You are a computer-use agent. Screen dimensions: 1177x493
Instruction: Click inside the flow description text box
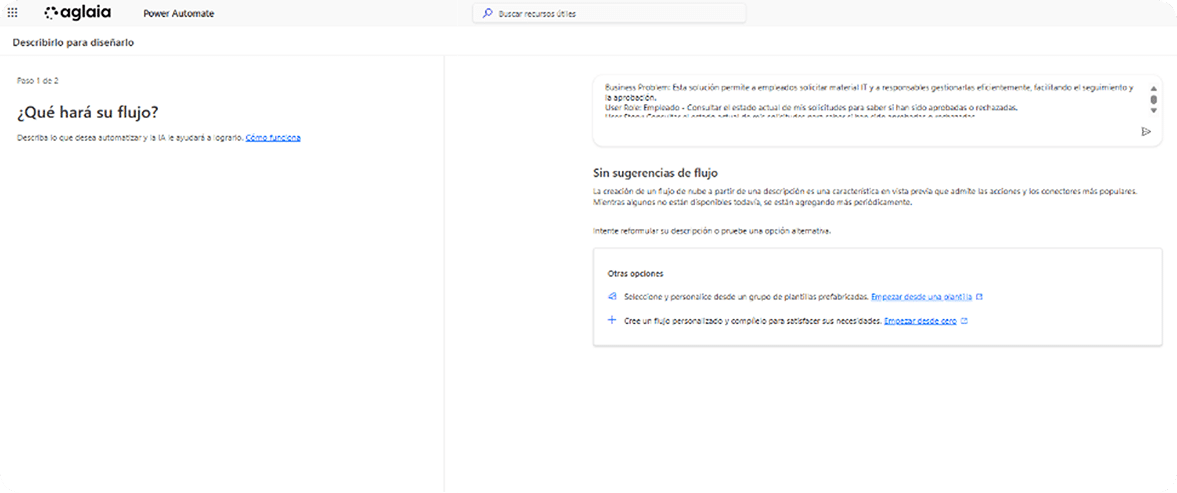[860, 100]
